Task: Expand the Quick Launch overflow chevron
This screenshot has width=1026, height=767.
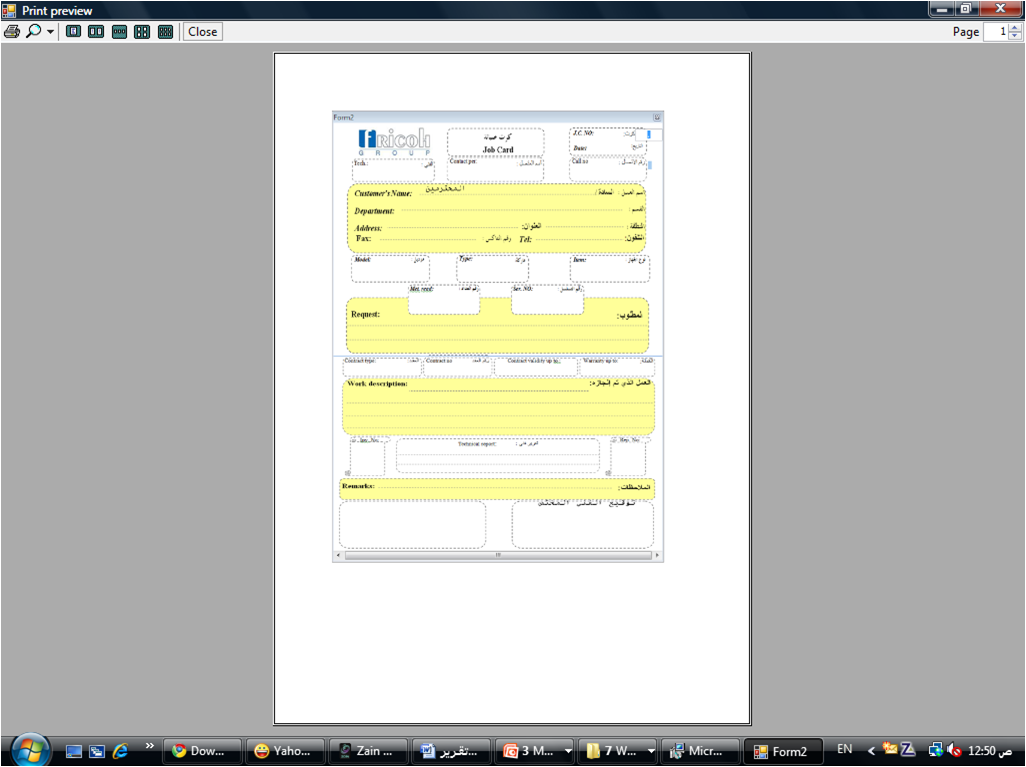Action: point(150,746)
